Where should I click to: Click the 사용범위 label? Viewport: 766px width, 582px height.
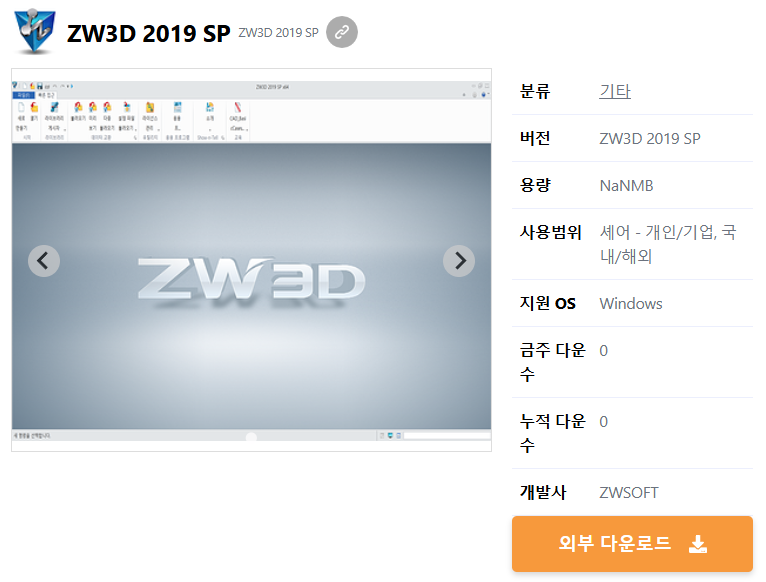pos(551,232)
